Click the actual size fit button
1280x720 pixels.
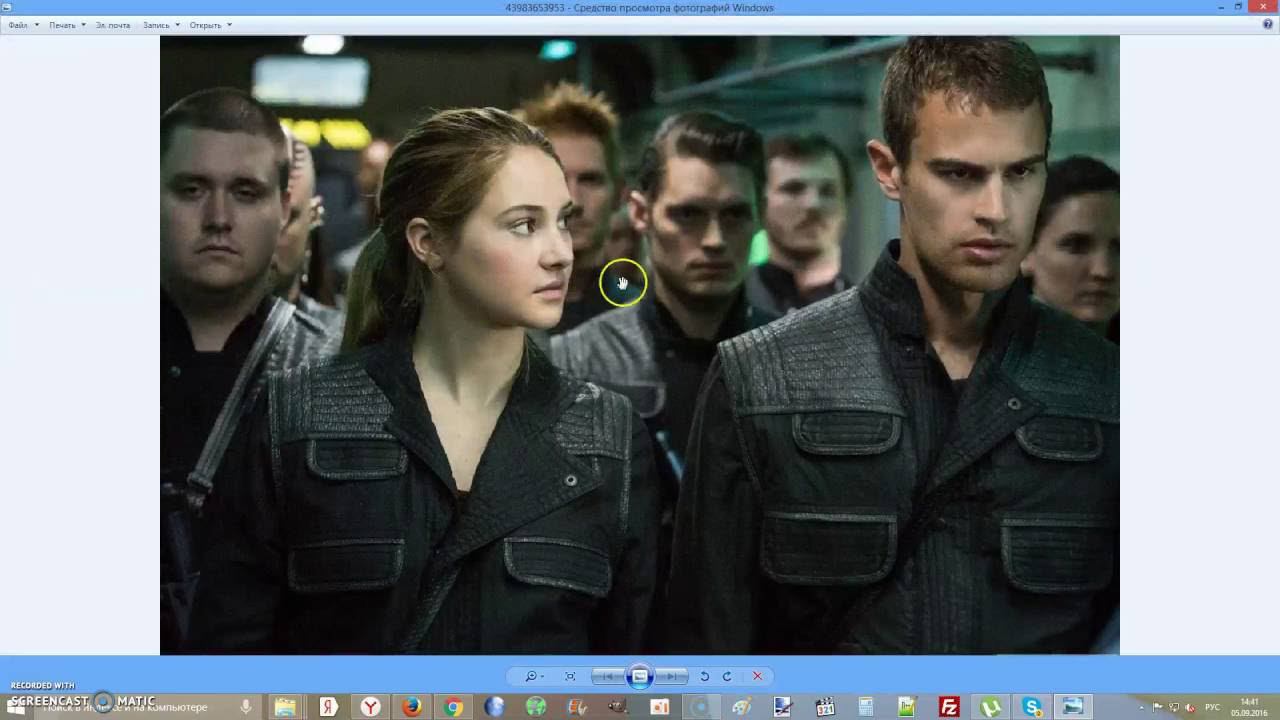click(570, 676)
